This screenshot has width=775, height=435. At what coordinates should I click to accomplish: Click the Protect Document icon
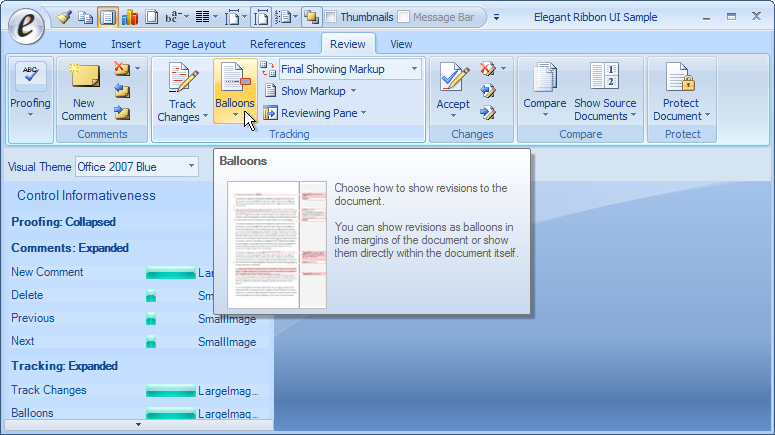[x=681, y=77]
